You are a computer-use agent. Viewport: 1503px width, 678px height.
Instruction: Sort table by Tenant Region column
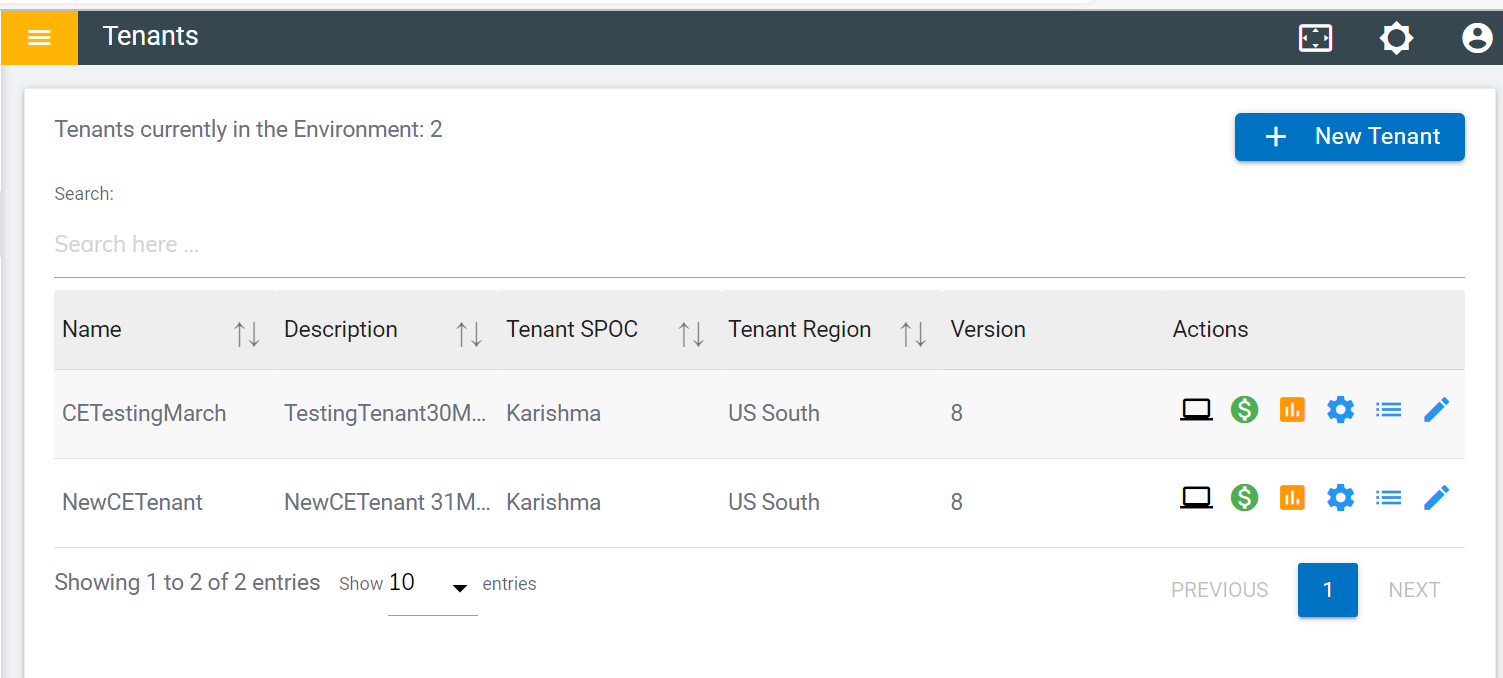coord(913,333)
